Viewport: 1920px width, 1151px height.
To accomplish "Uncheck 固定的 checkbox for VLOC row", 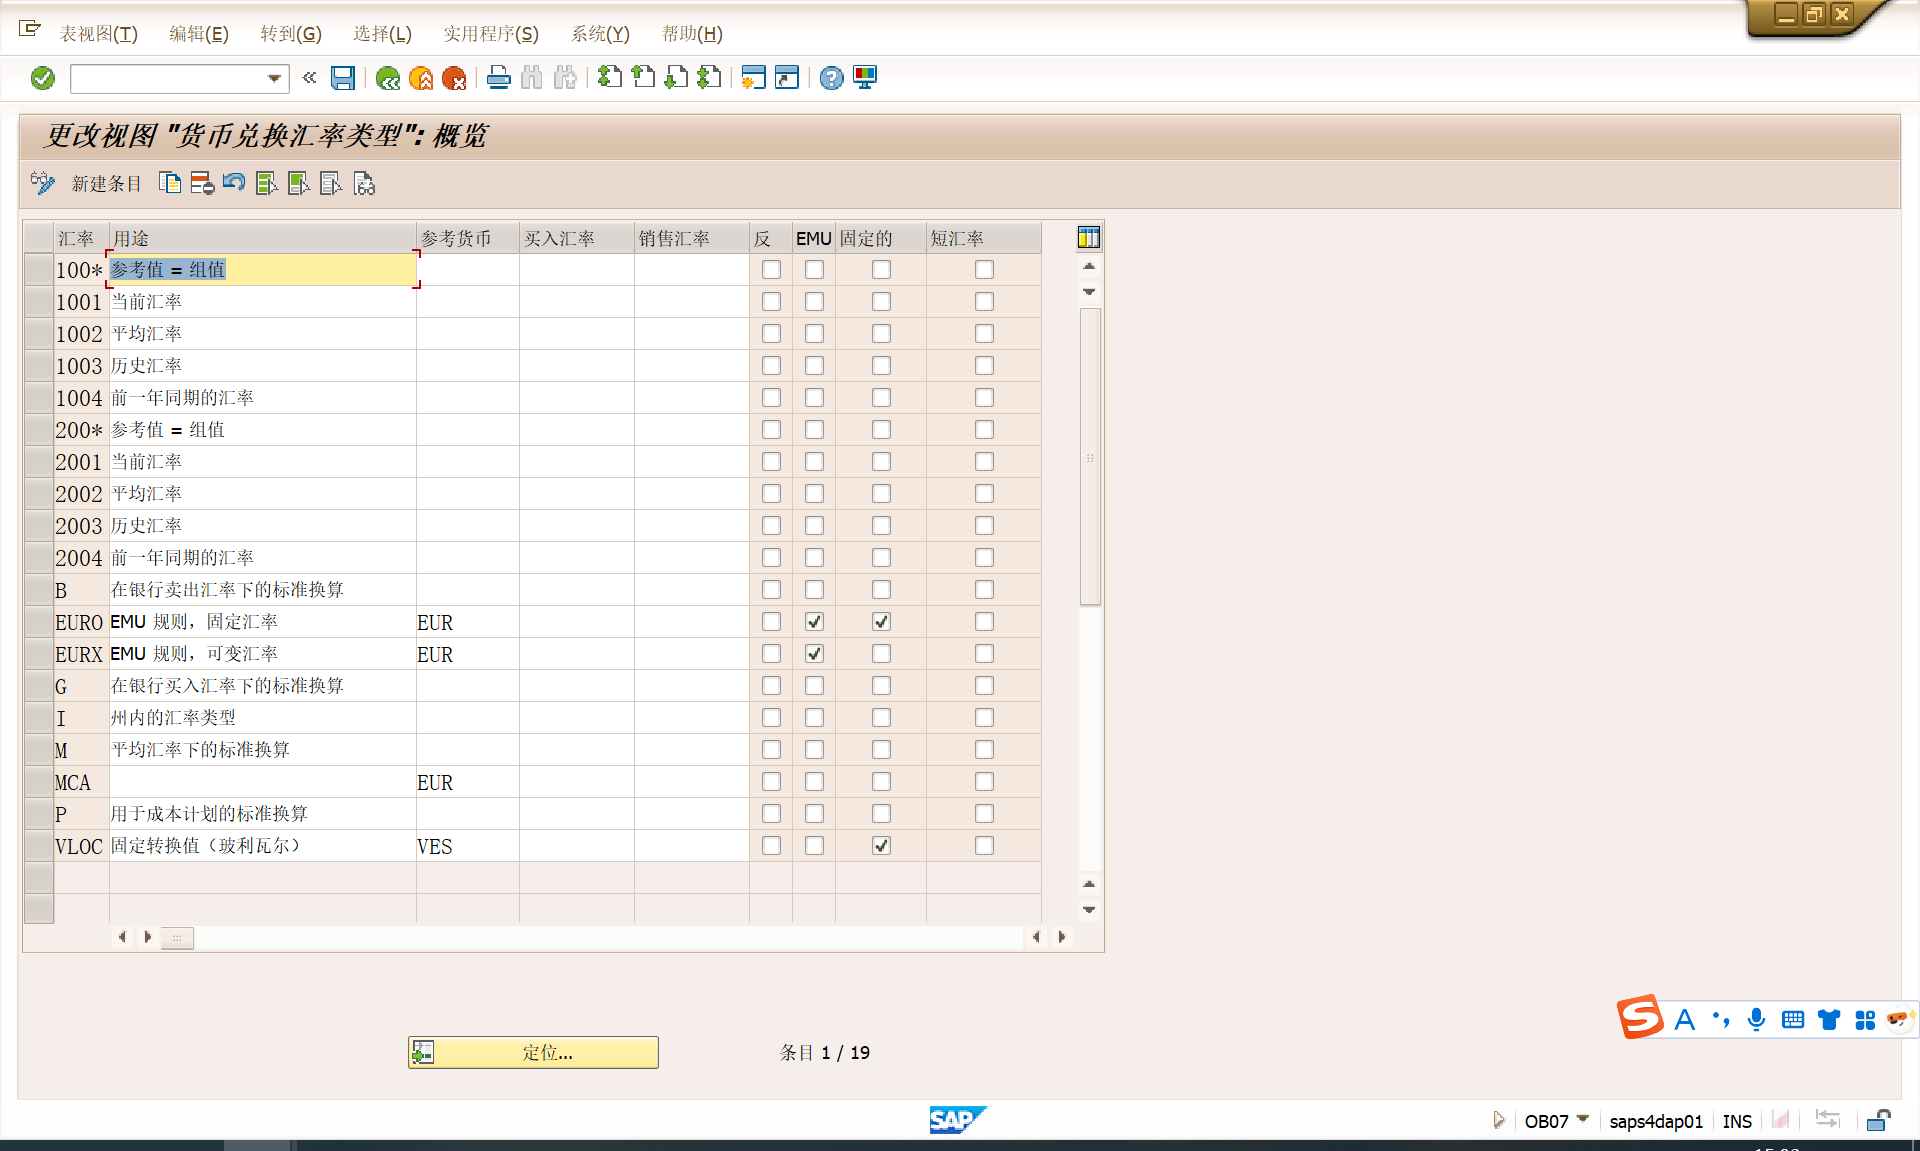I will click(881, 846).
